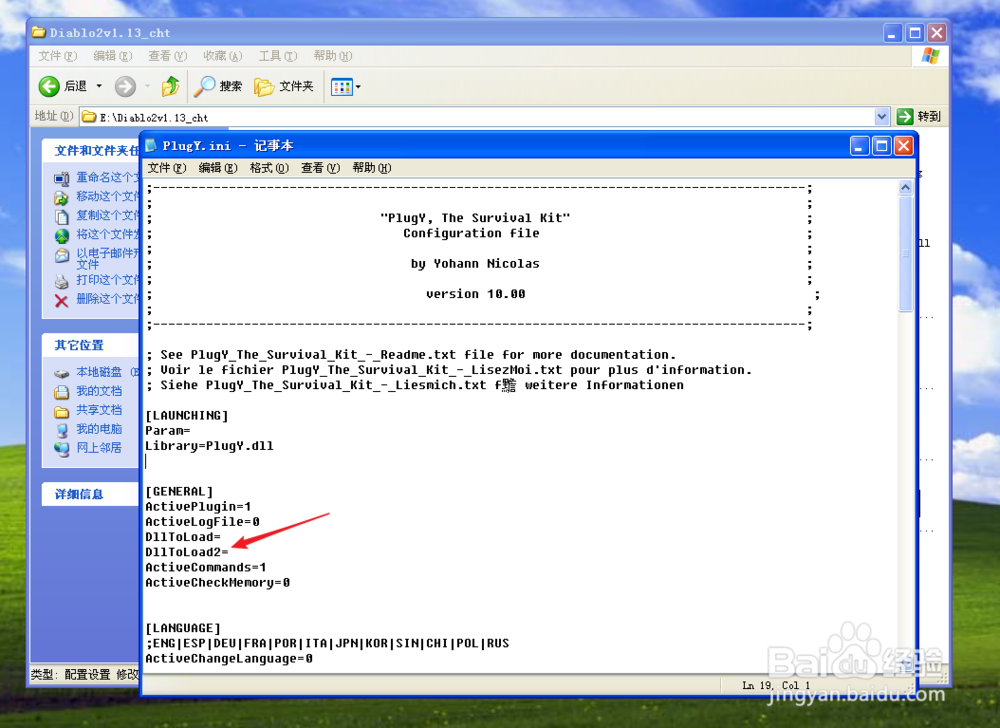Open My Network Places (网上邻居) icon
The image size is (1000, 728).
click(x=61, y=449)
